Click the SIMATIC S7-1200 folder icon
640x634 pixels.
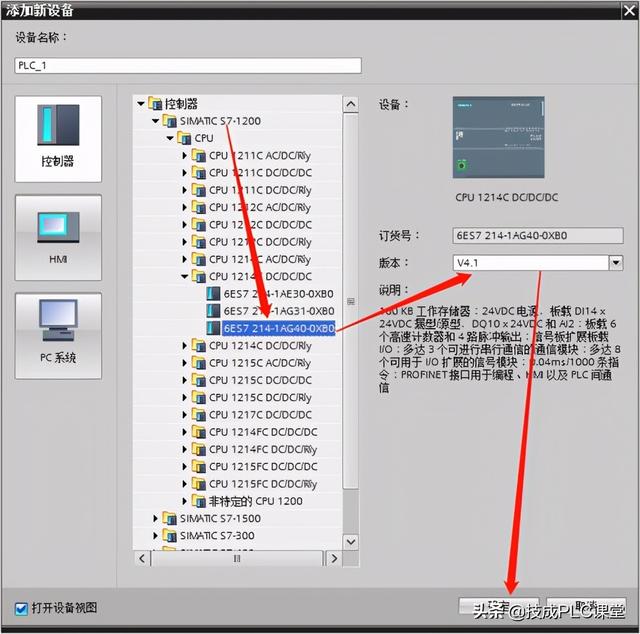pyautogui.click(x=170, y=121)
